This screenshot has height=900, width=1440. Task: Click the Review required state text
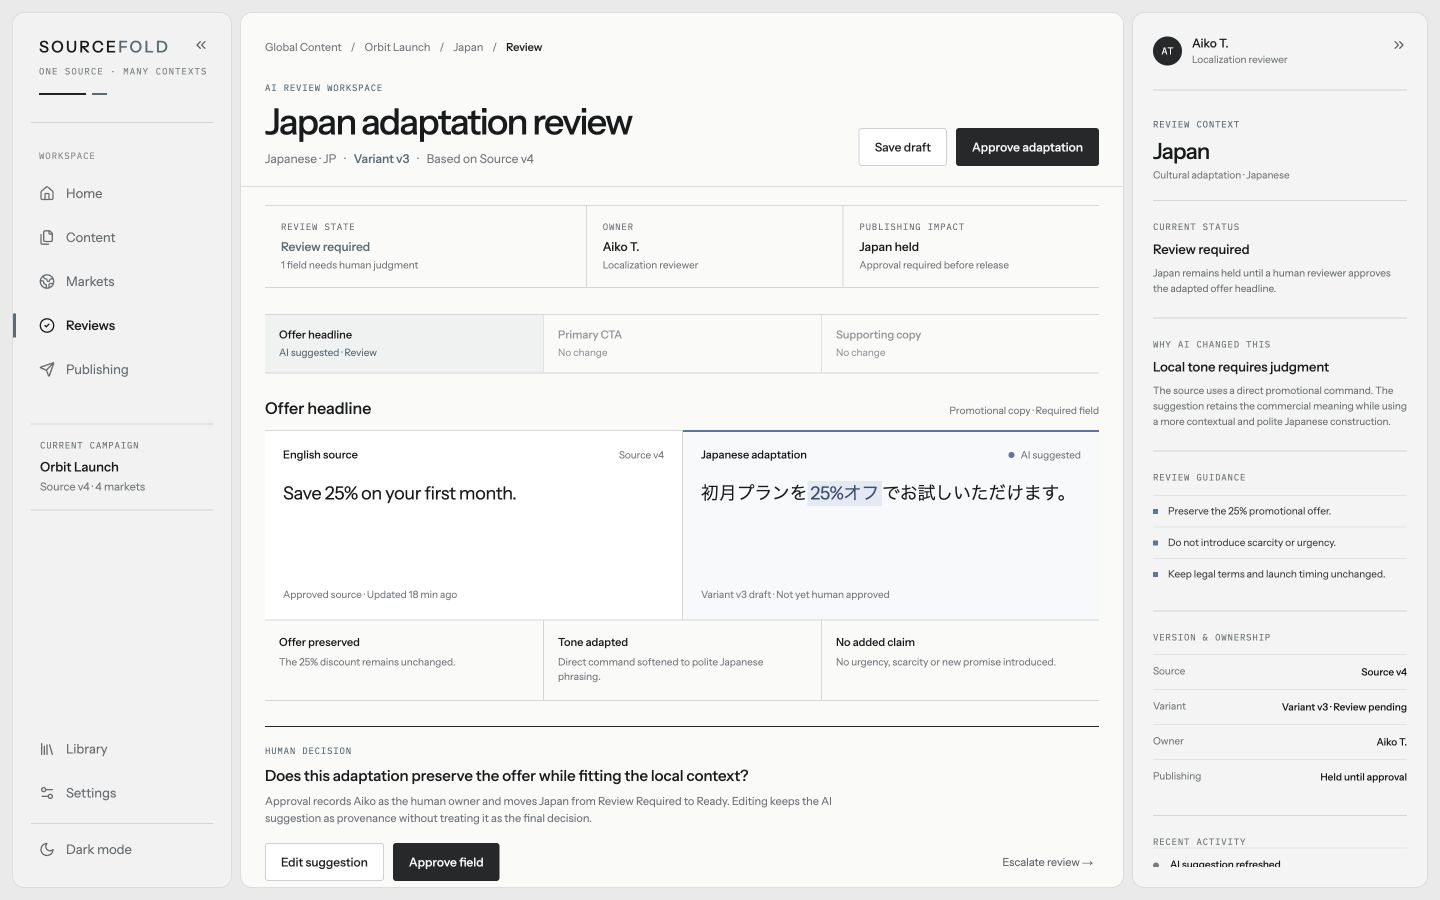tap(325, 247)
